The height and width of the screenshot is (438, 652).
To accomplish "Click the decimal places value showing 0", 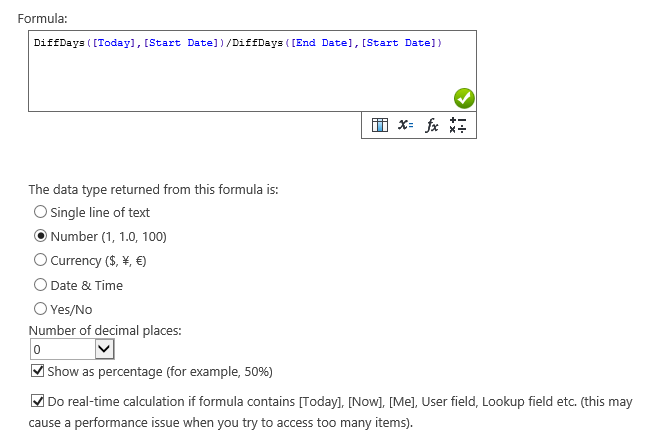I will pos(62,349).
